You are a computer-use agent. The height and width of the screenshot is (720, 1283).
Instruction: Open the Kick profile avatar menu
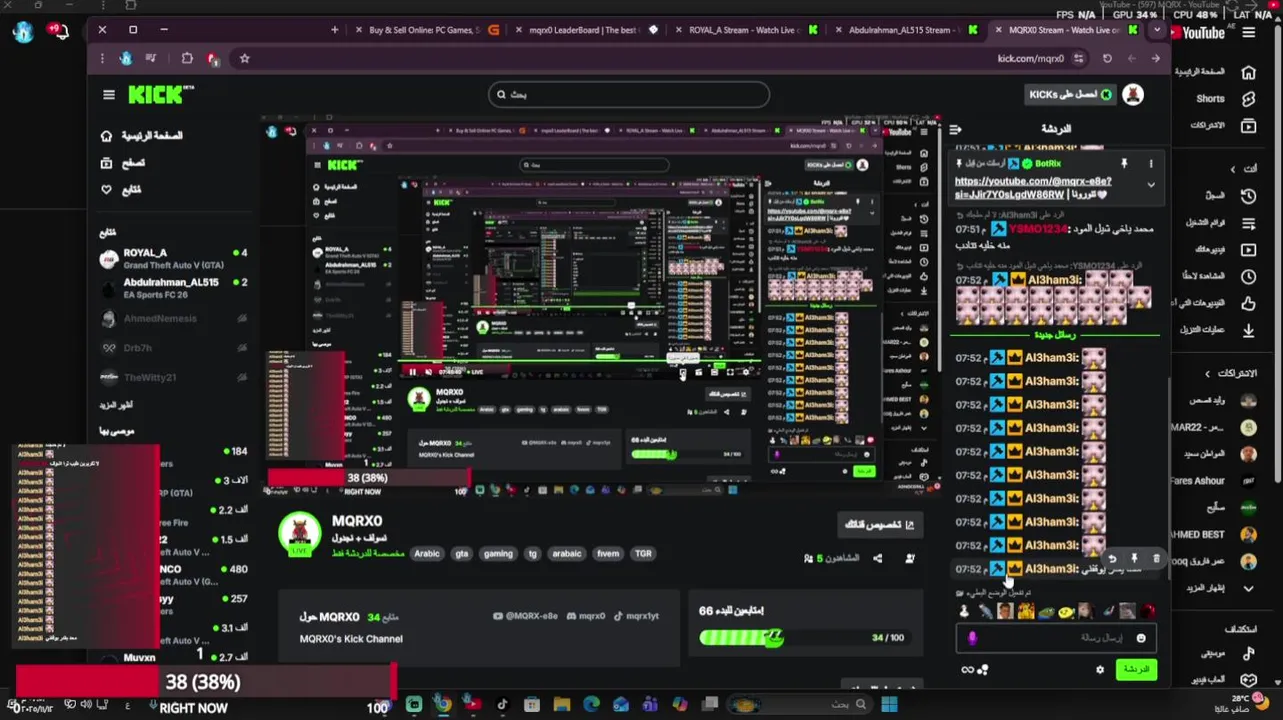(1133, 94)
